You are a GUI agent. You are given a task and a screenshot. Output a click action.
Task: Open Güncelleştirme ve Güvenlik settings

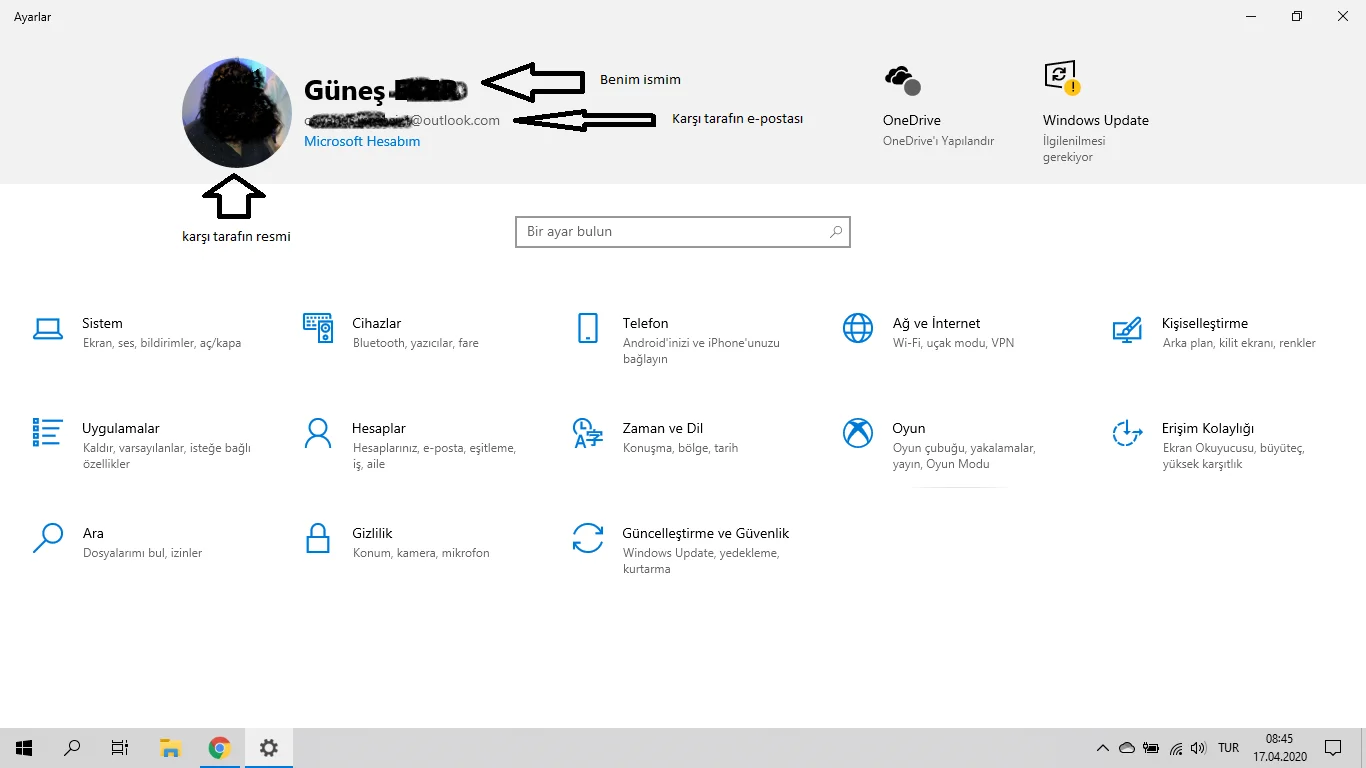pos(681,550)
